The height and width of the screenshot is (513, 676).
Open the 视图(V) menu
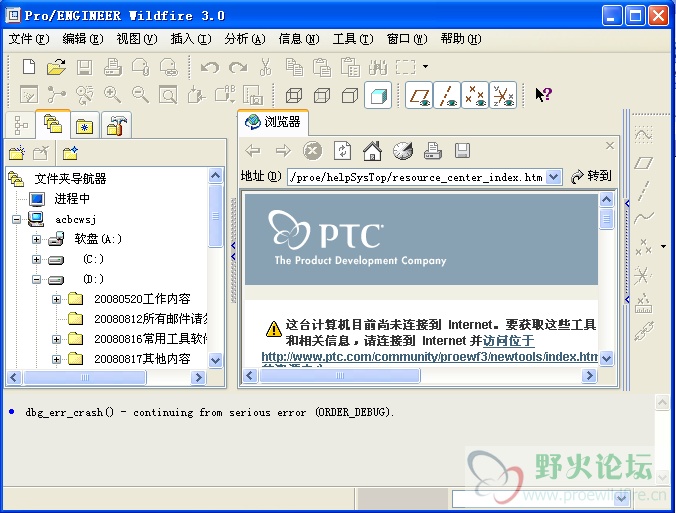137,39
